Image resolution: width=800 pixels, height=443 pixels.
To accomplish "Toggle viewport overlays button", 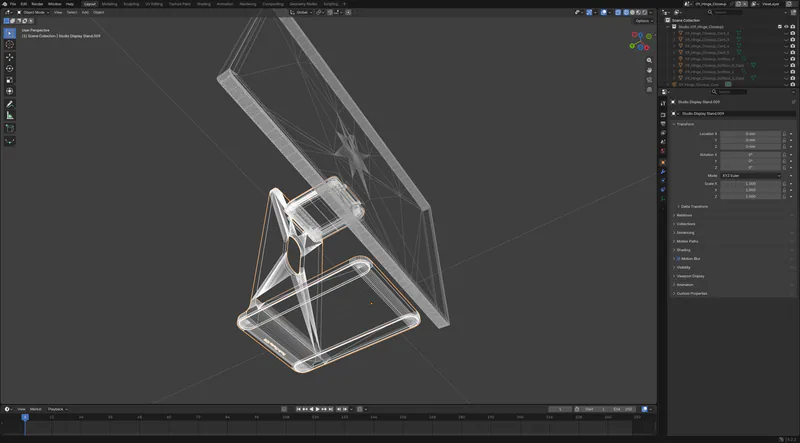I will point(603,12).
